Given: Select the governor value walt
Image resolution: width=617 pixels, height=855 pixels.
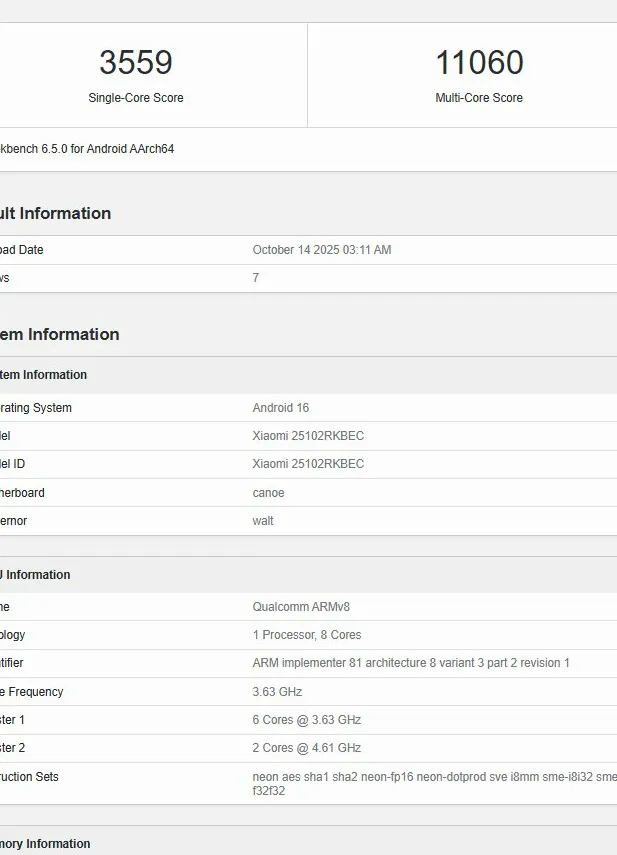Looking at the screenshot, I should coord(263,521).
